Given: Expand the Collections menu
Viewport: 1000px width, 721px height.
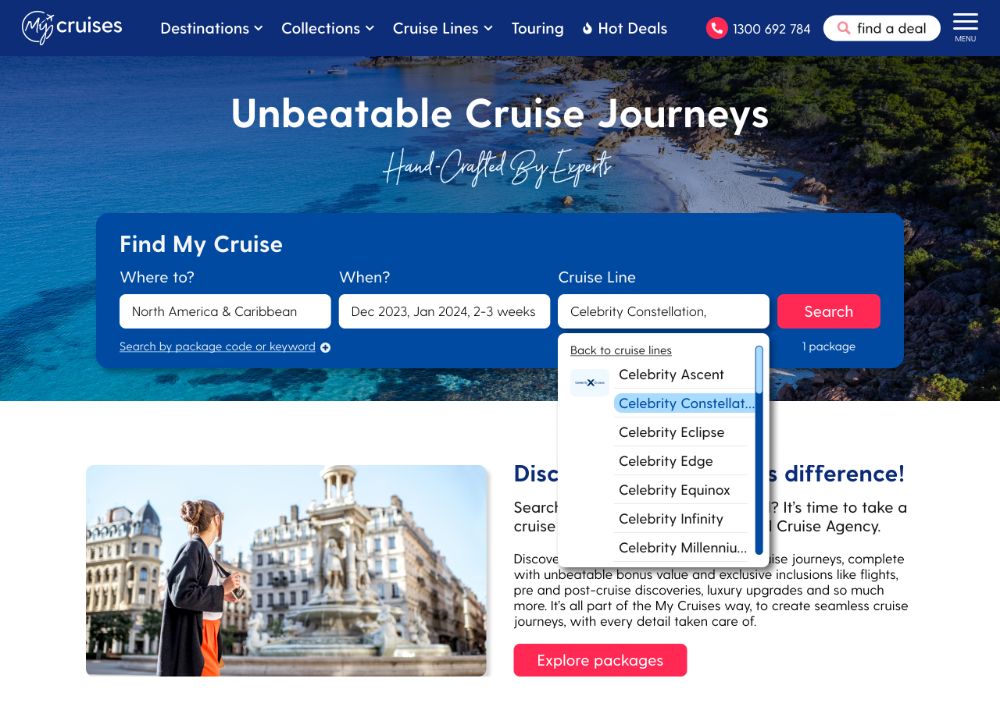Looking at the screenshot, I should pos(327,28).
